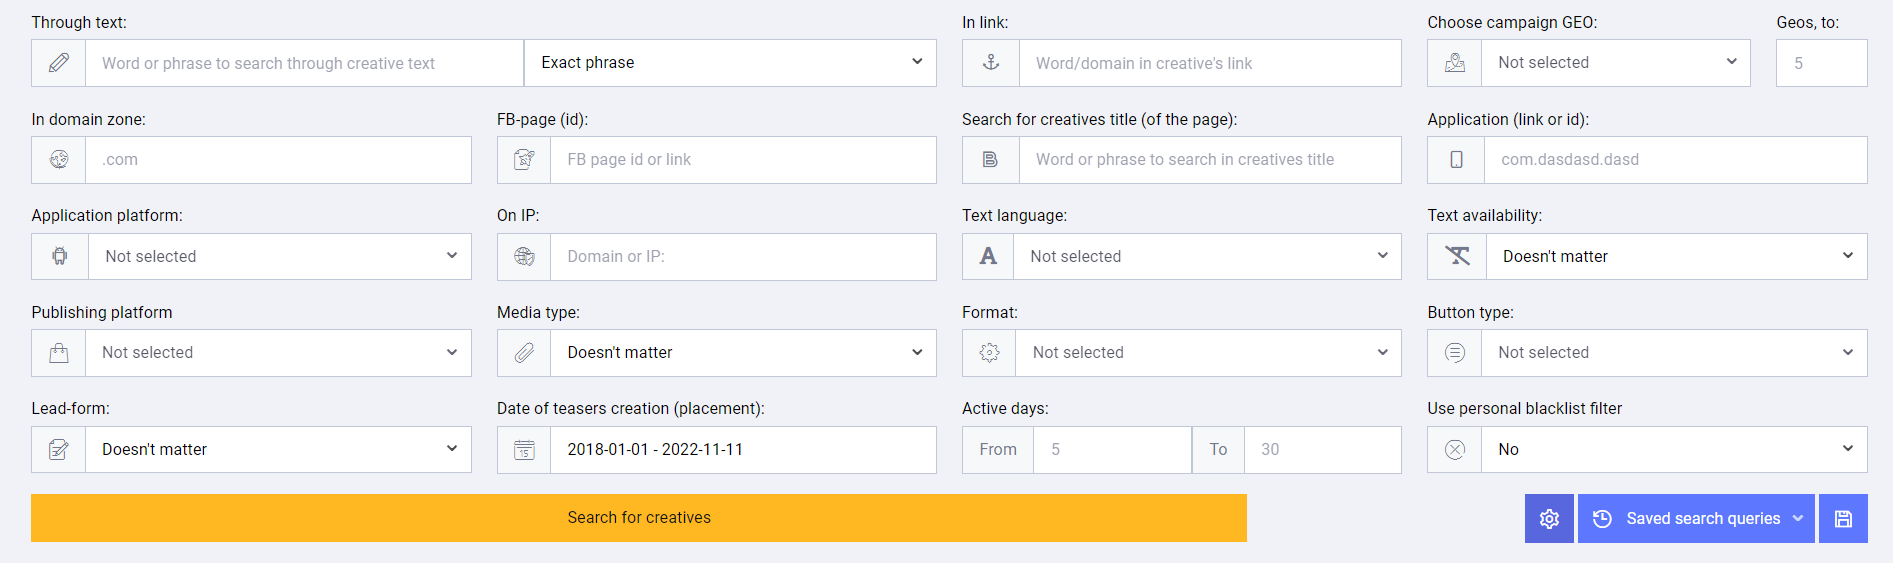The height and width of the screenshot is (563, 1893).
Task: Open the personal blacklist filter dropdown
Action: (1674, 450)
